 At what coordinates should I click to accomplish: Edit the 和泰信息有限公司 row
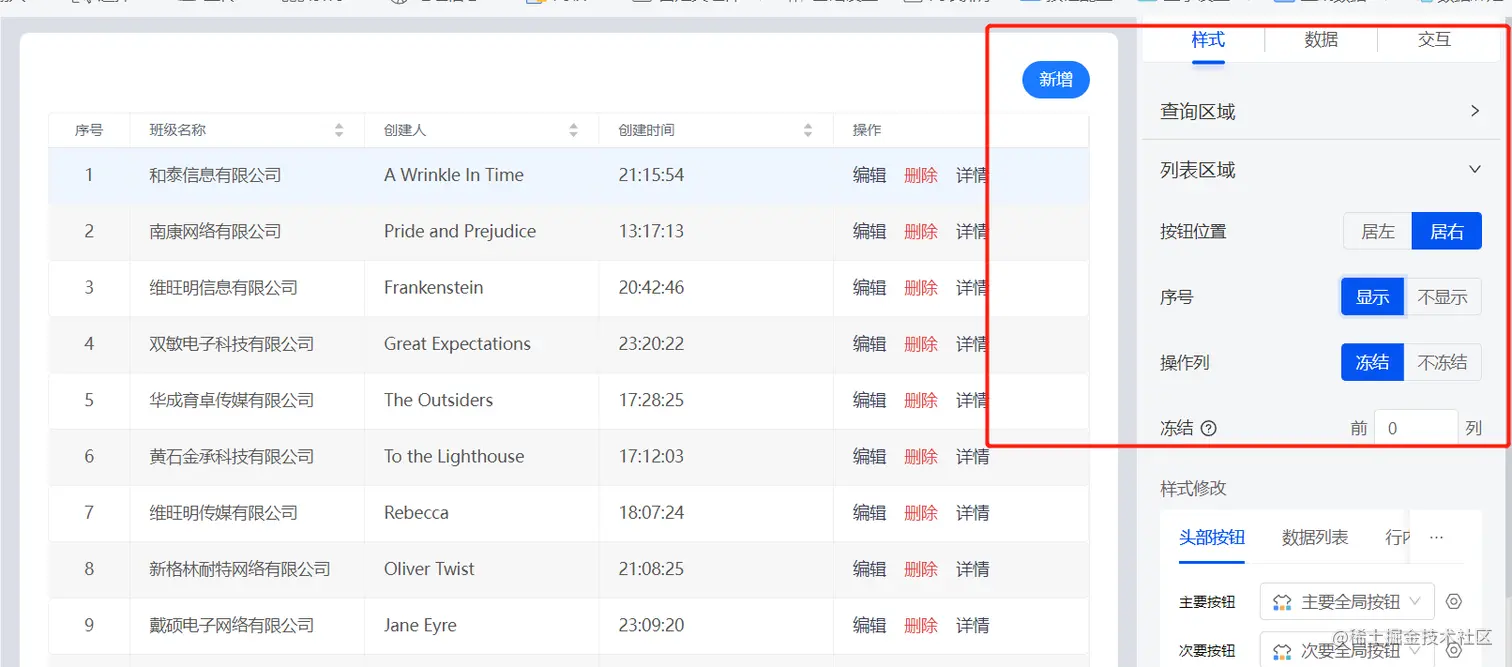coord(869,175)
